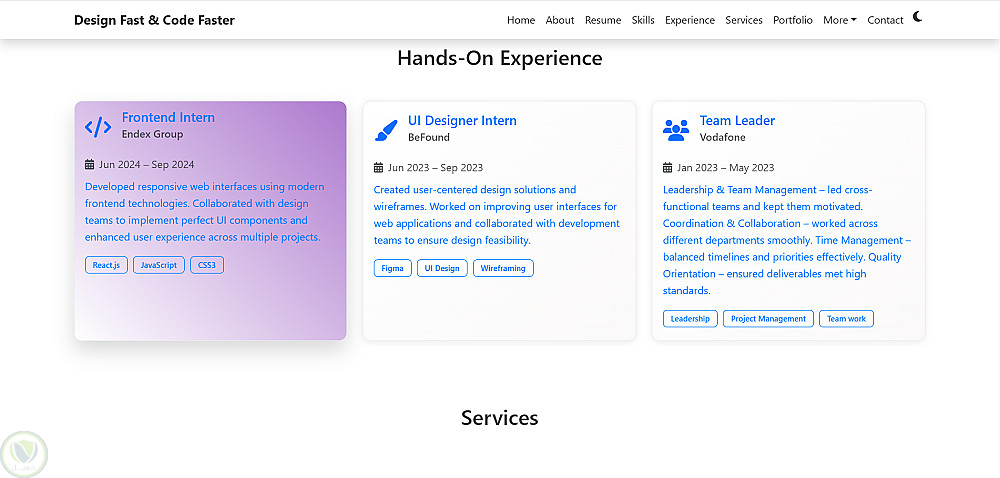Click the Team Leader description paragraph
Viewport: 1000px width, 478px height.
tap(788, 240)
